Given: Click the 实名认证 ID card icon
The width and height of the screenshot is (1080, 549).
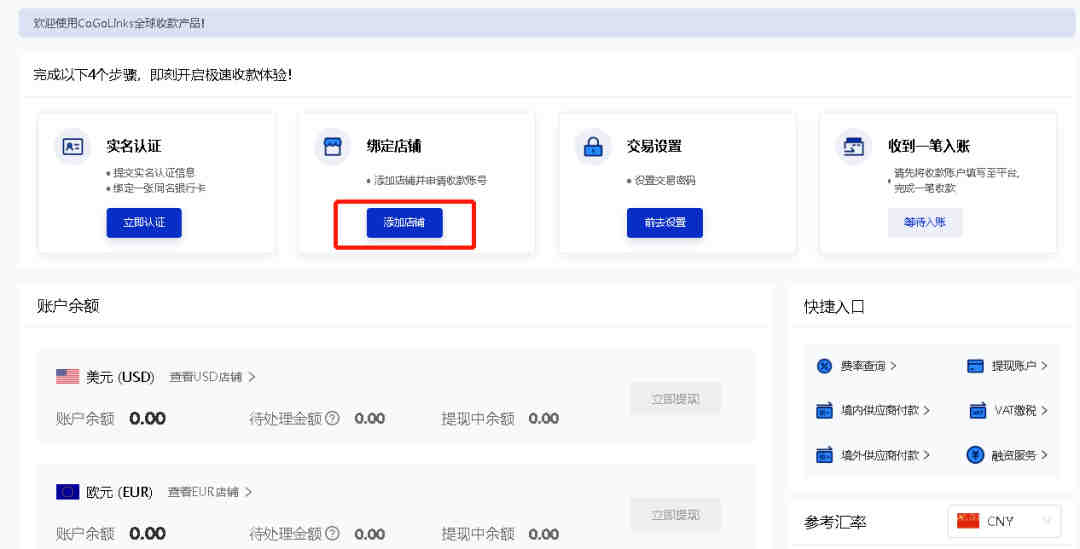Looking at the screenshot, I should pyautogui.click(x=73, y=147).
